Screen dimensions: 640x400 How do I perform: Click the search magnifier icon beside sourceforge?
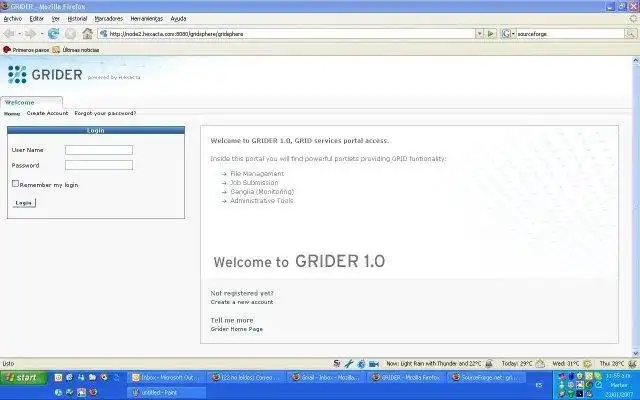[631, 33]
